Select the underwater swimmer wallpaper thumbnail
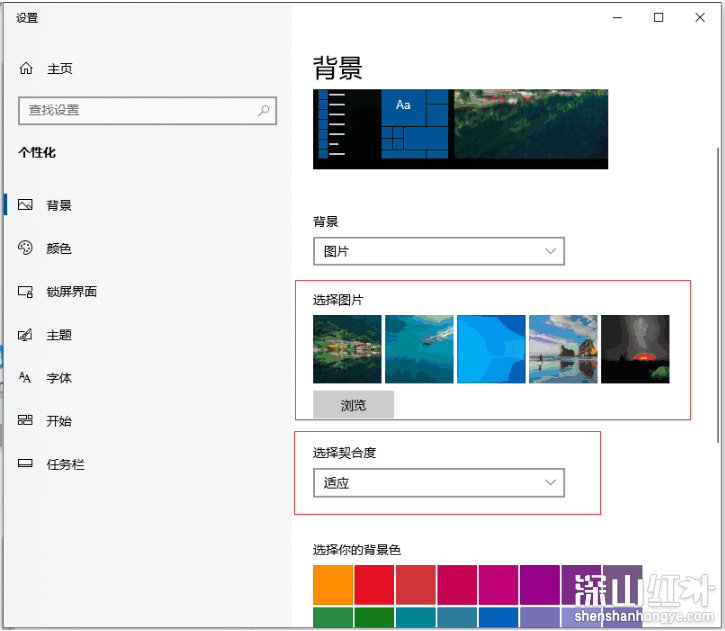This screenshot has height=631, width=725. coord(419,349)
